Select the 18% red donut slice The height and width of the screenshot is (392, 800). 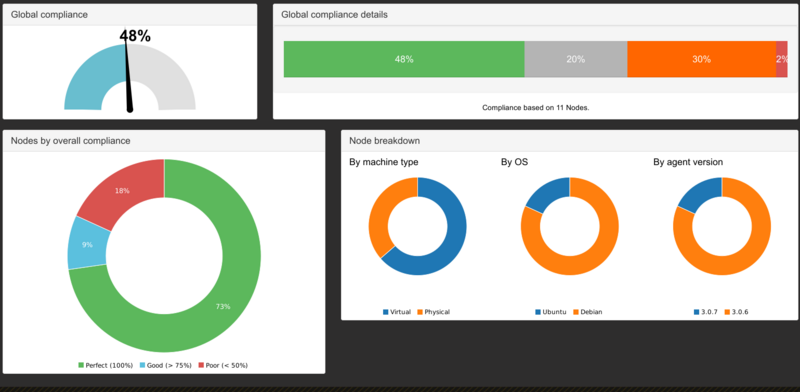(x=122, y=190)
